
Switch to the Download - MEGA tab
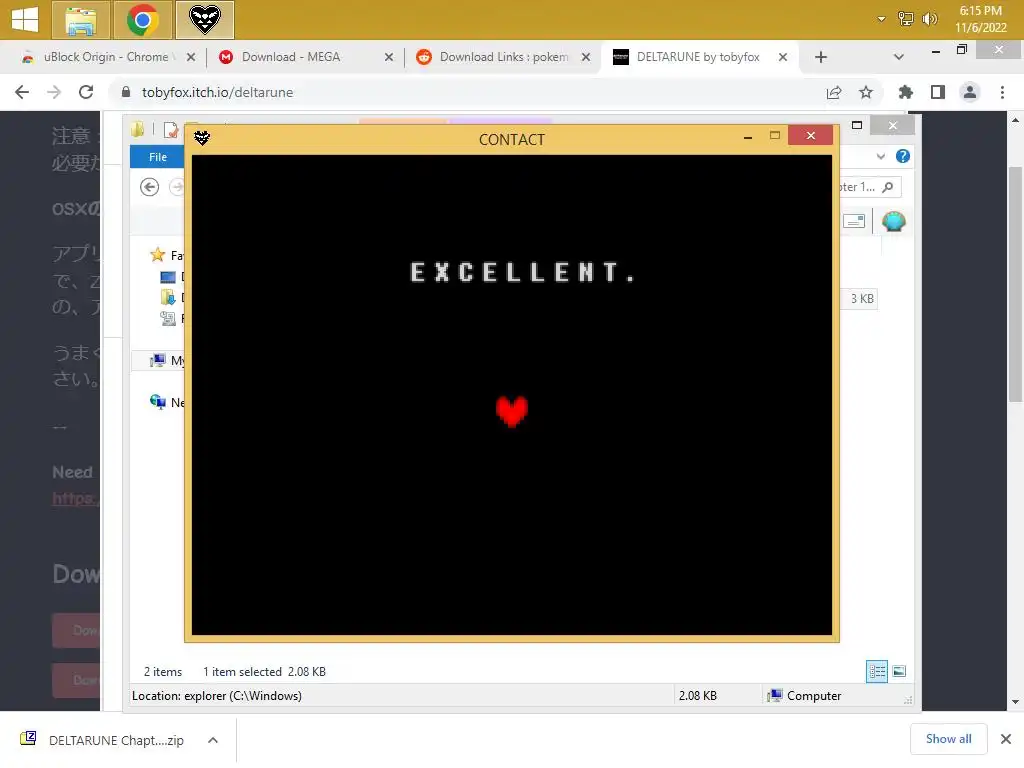(x=291, y=57)
